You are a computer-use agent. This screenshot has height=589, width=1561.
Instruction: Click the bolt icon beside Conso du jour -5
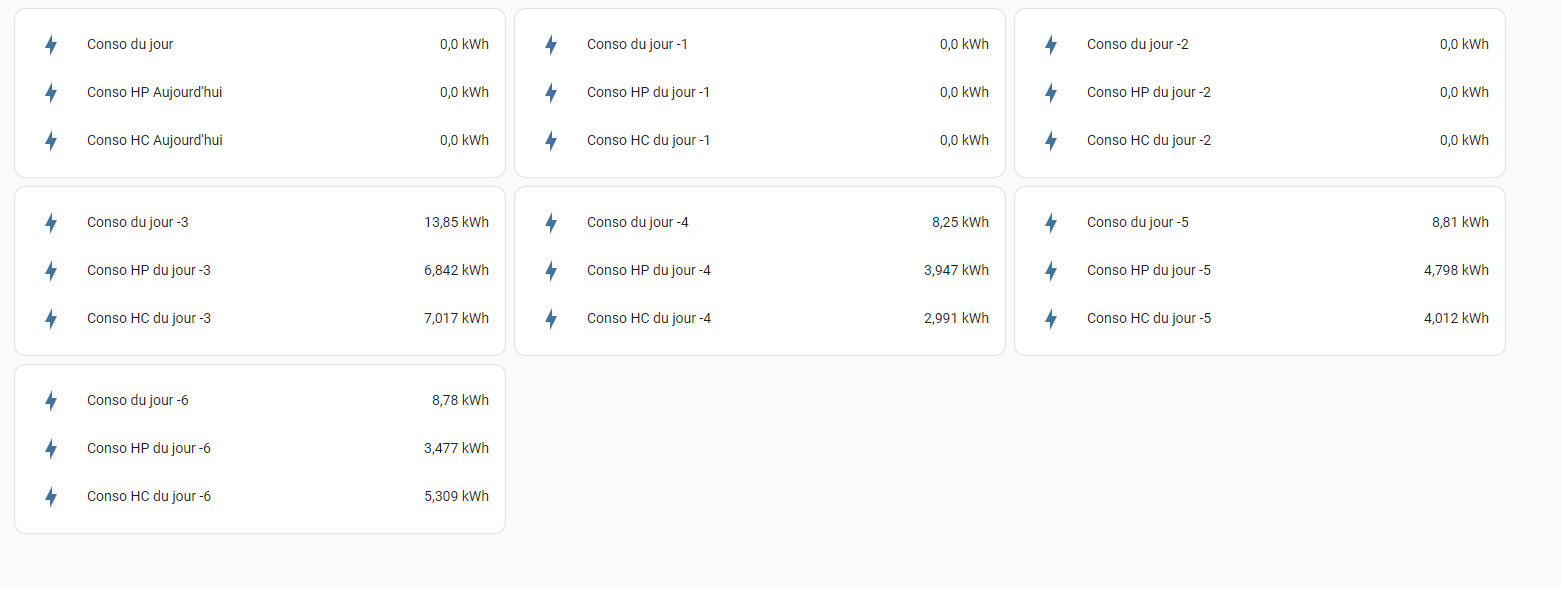[1051, 223]
